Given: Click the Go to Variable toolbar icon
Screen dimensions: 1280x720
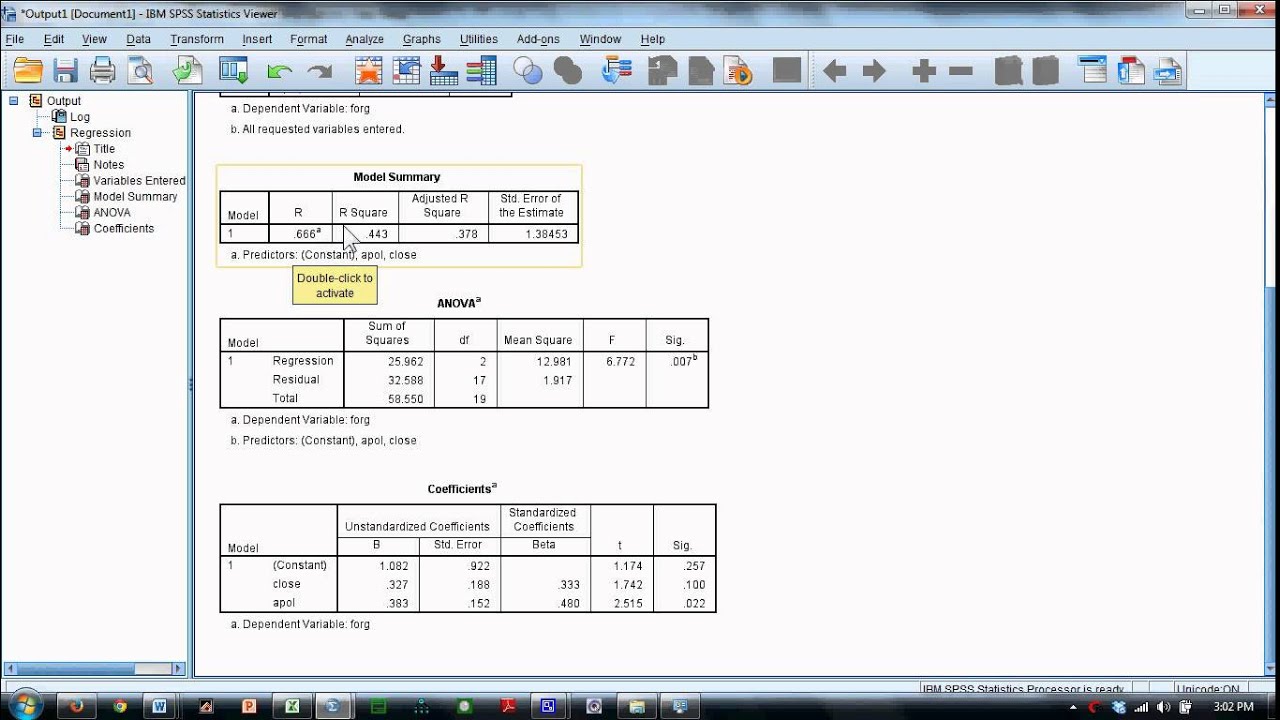Looking at the screenshot, I should tap(443, 71).
